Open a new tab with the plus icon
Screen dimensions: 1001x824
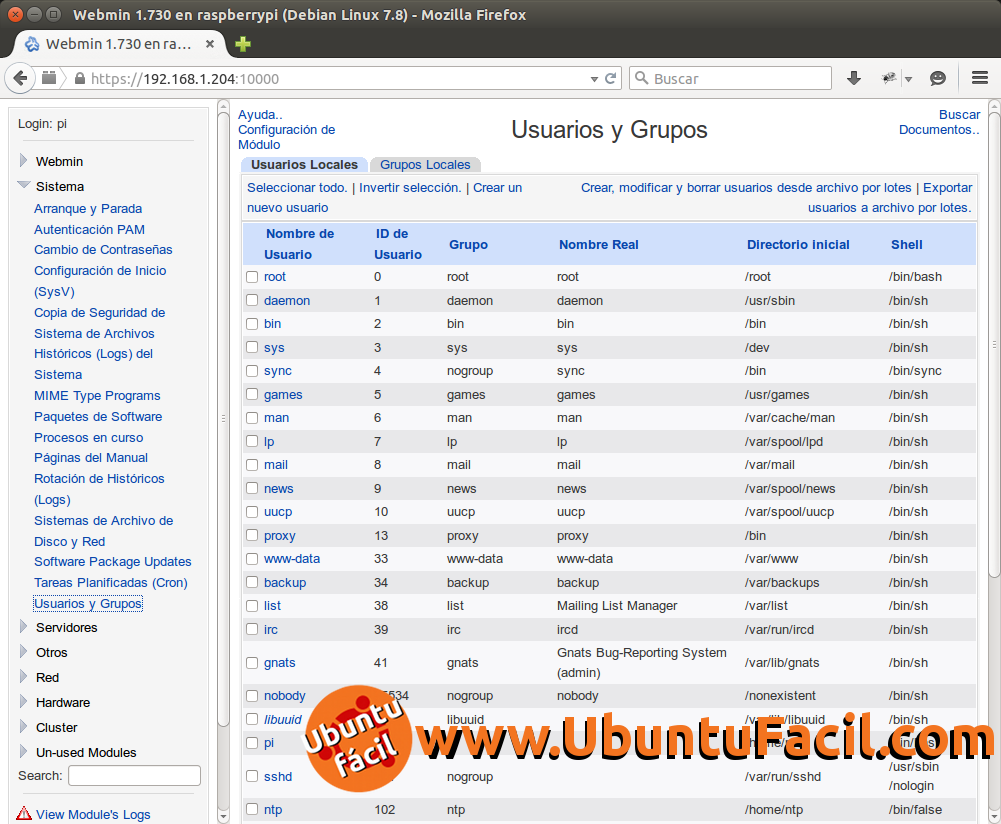click(x=243, y=44)
